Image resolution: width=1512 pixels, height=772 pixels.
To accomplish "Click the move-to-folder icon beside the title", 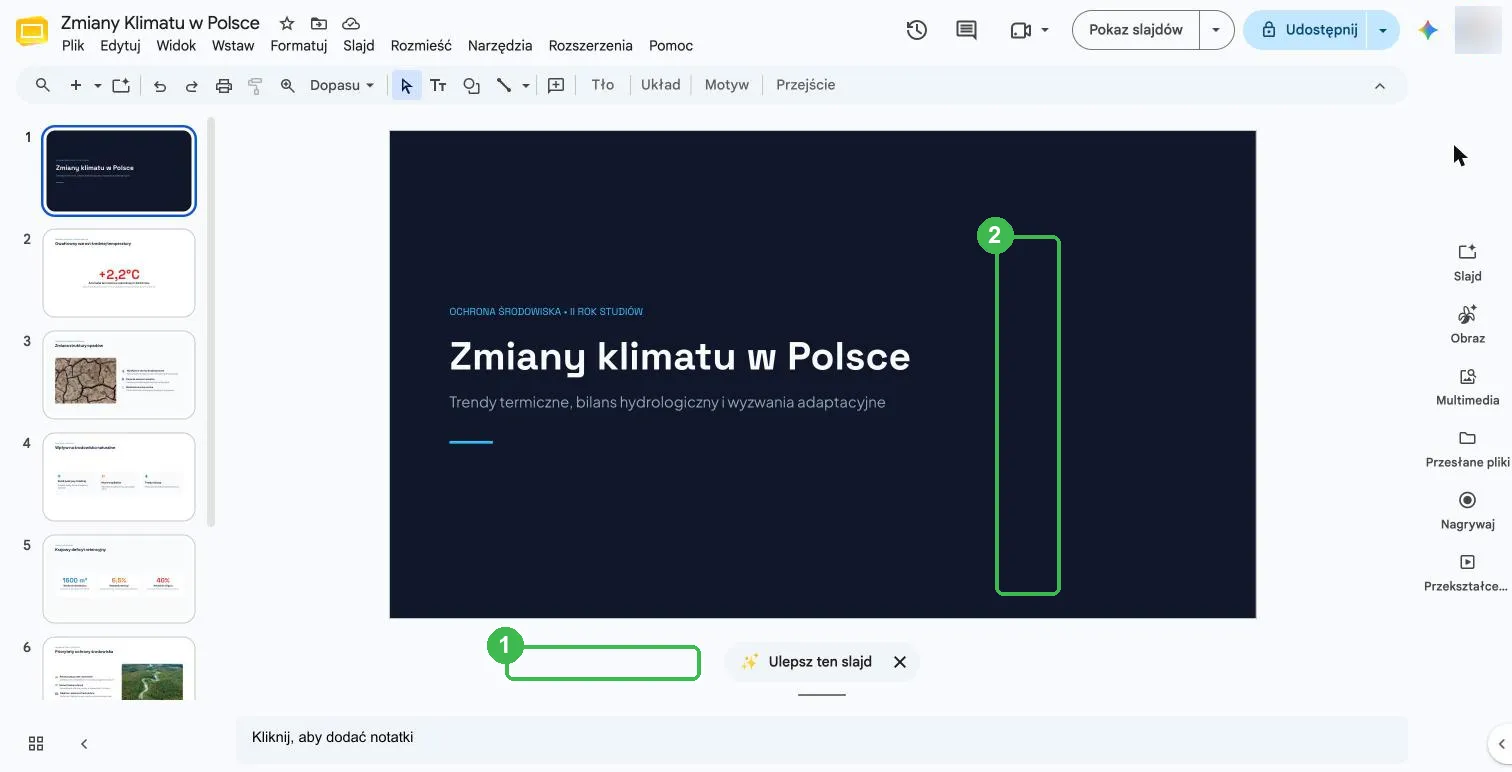I will pos(319,23).
